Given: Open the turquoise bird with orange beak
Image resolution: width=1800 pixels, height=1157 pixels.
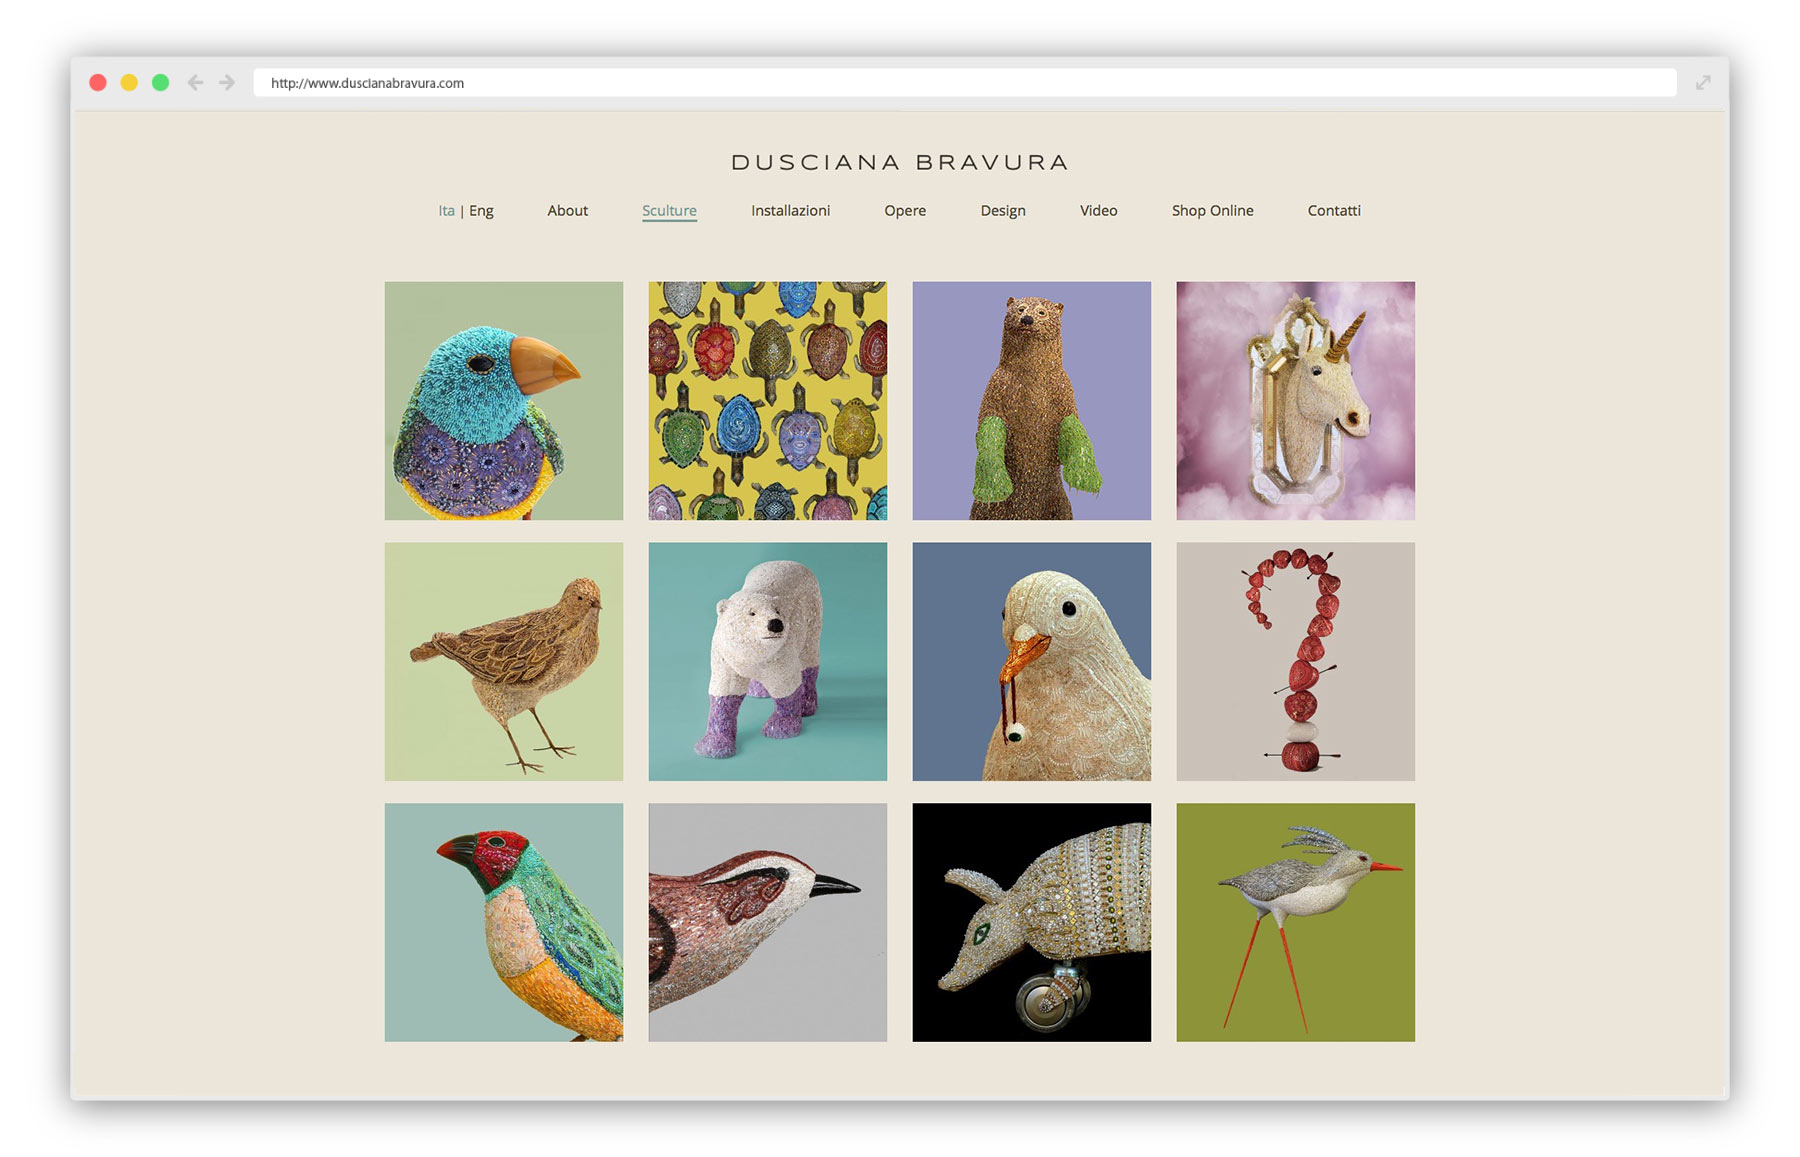Looking at the screenshot, I should pos(504,401).
